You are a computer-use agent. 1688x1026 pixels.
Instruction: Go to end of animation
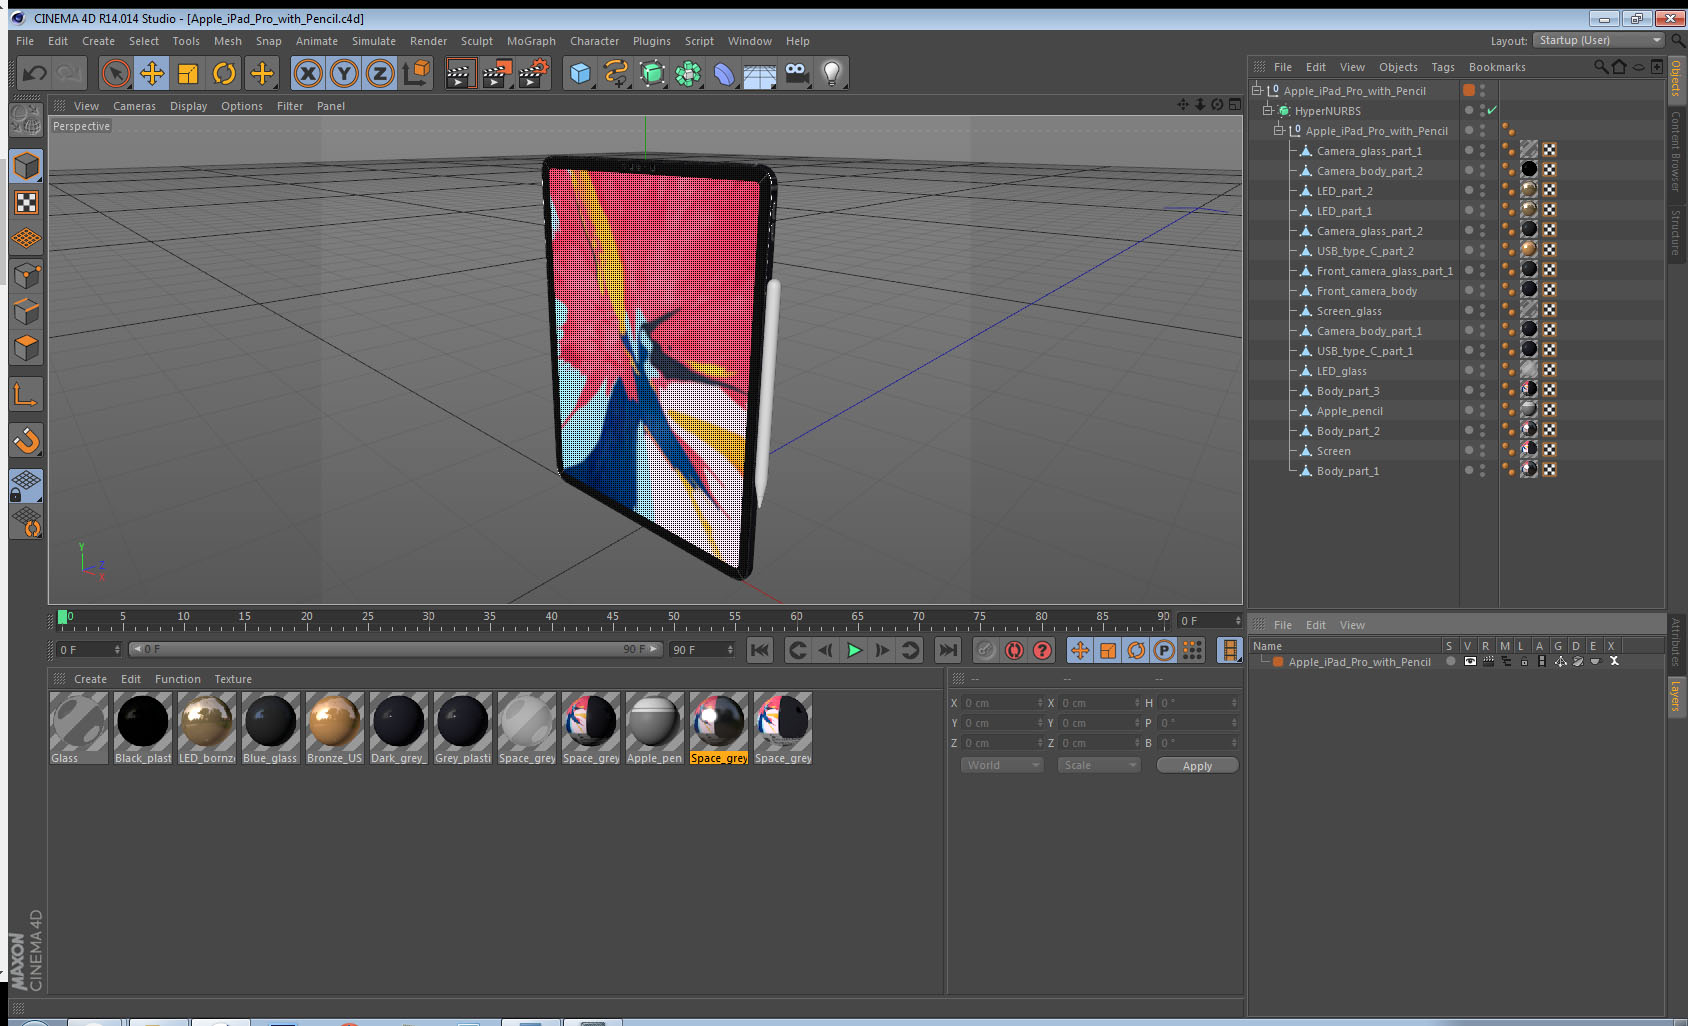(947, 650)
